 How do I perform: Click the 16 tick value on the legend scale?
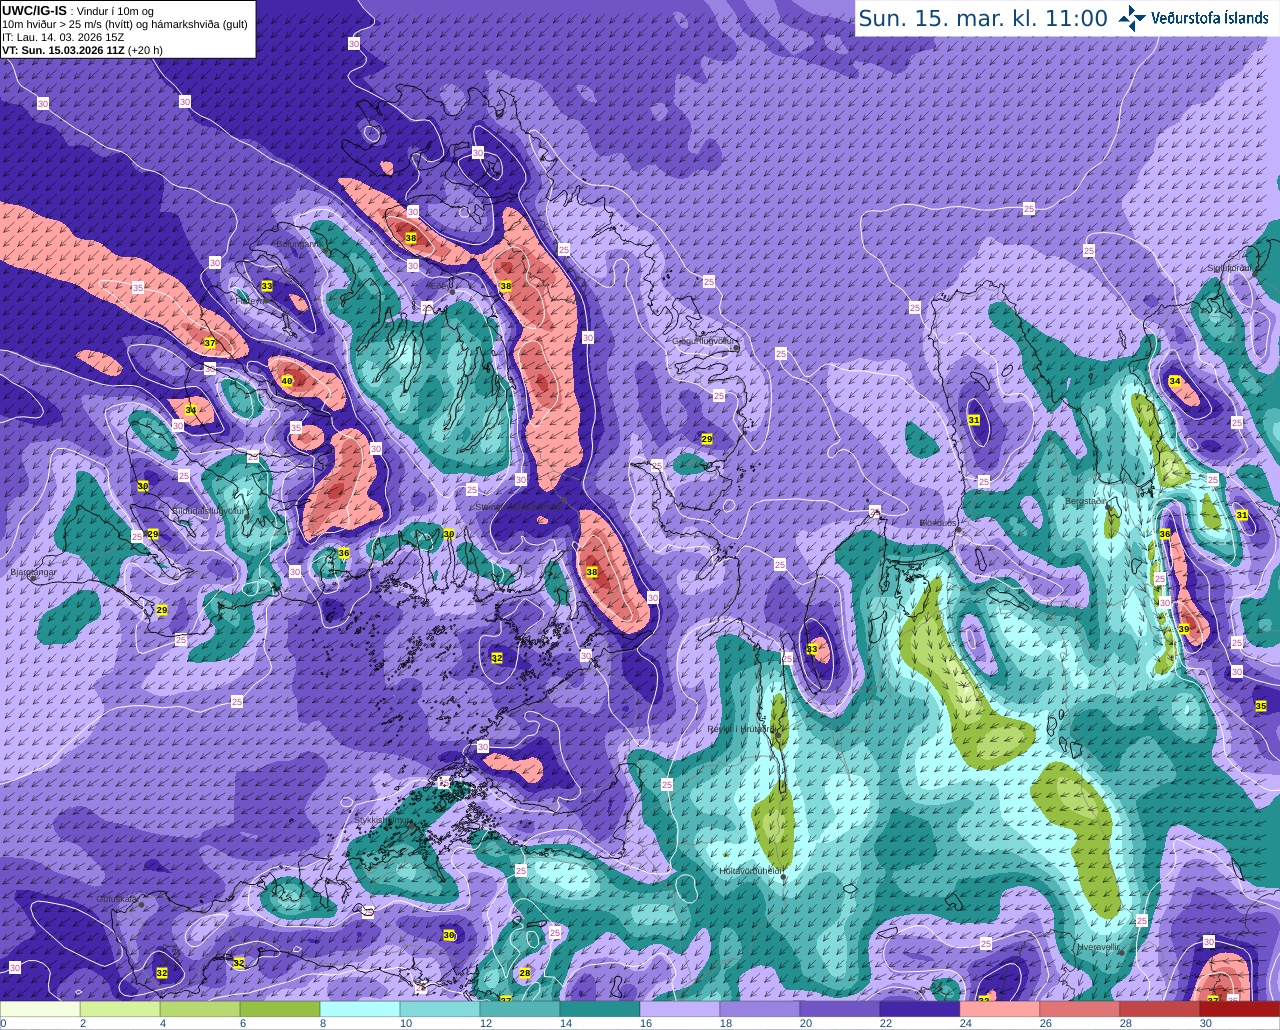(645, 1023)
